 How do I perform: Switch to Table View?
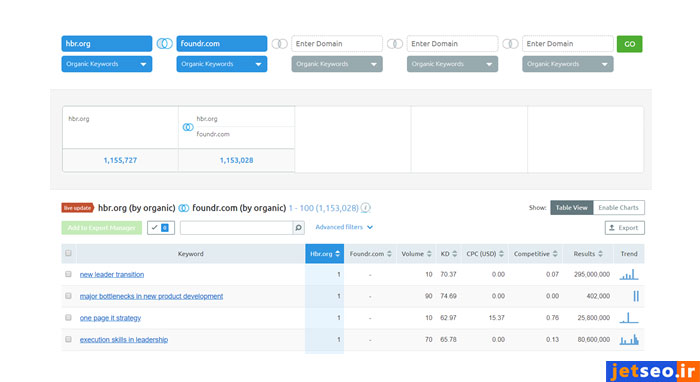(571, 208)
